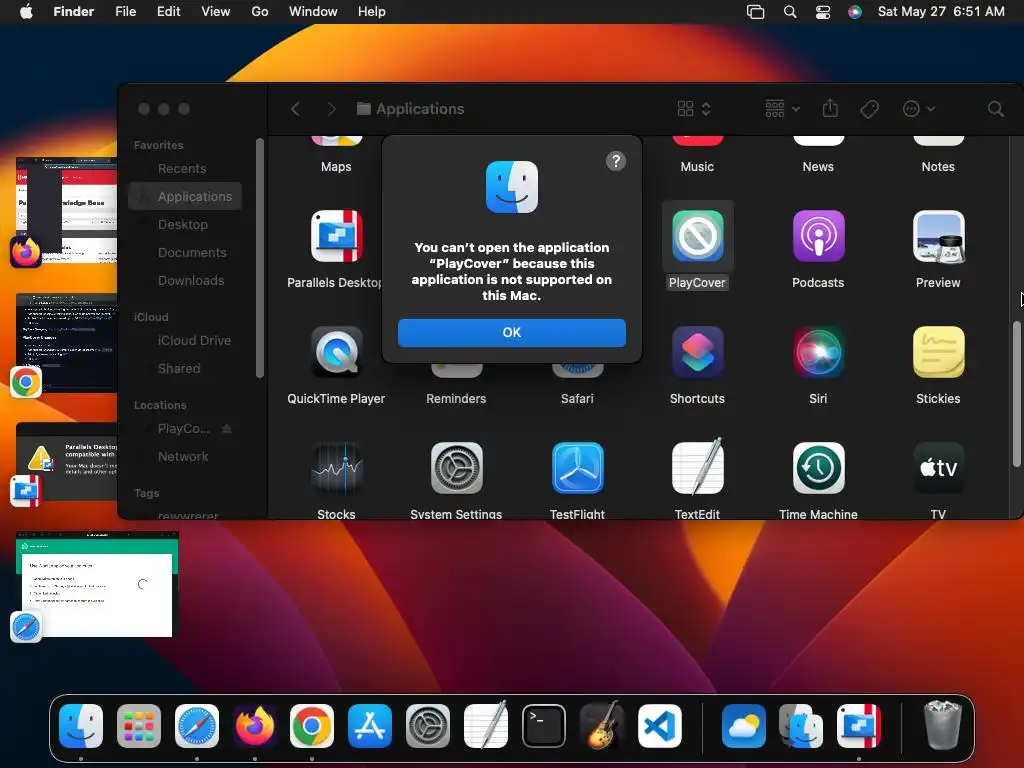Select the TextEdit app icon
1024x768 pixels.
coord(697,466)
